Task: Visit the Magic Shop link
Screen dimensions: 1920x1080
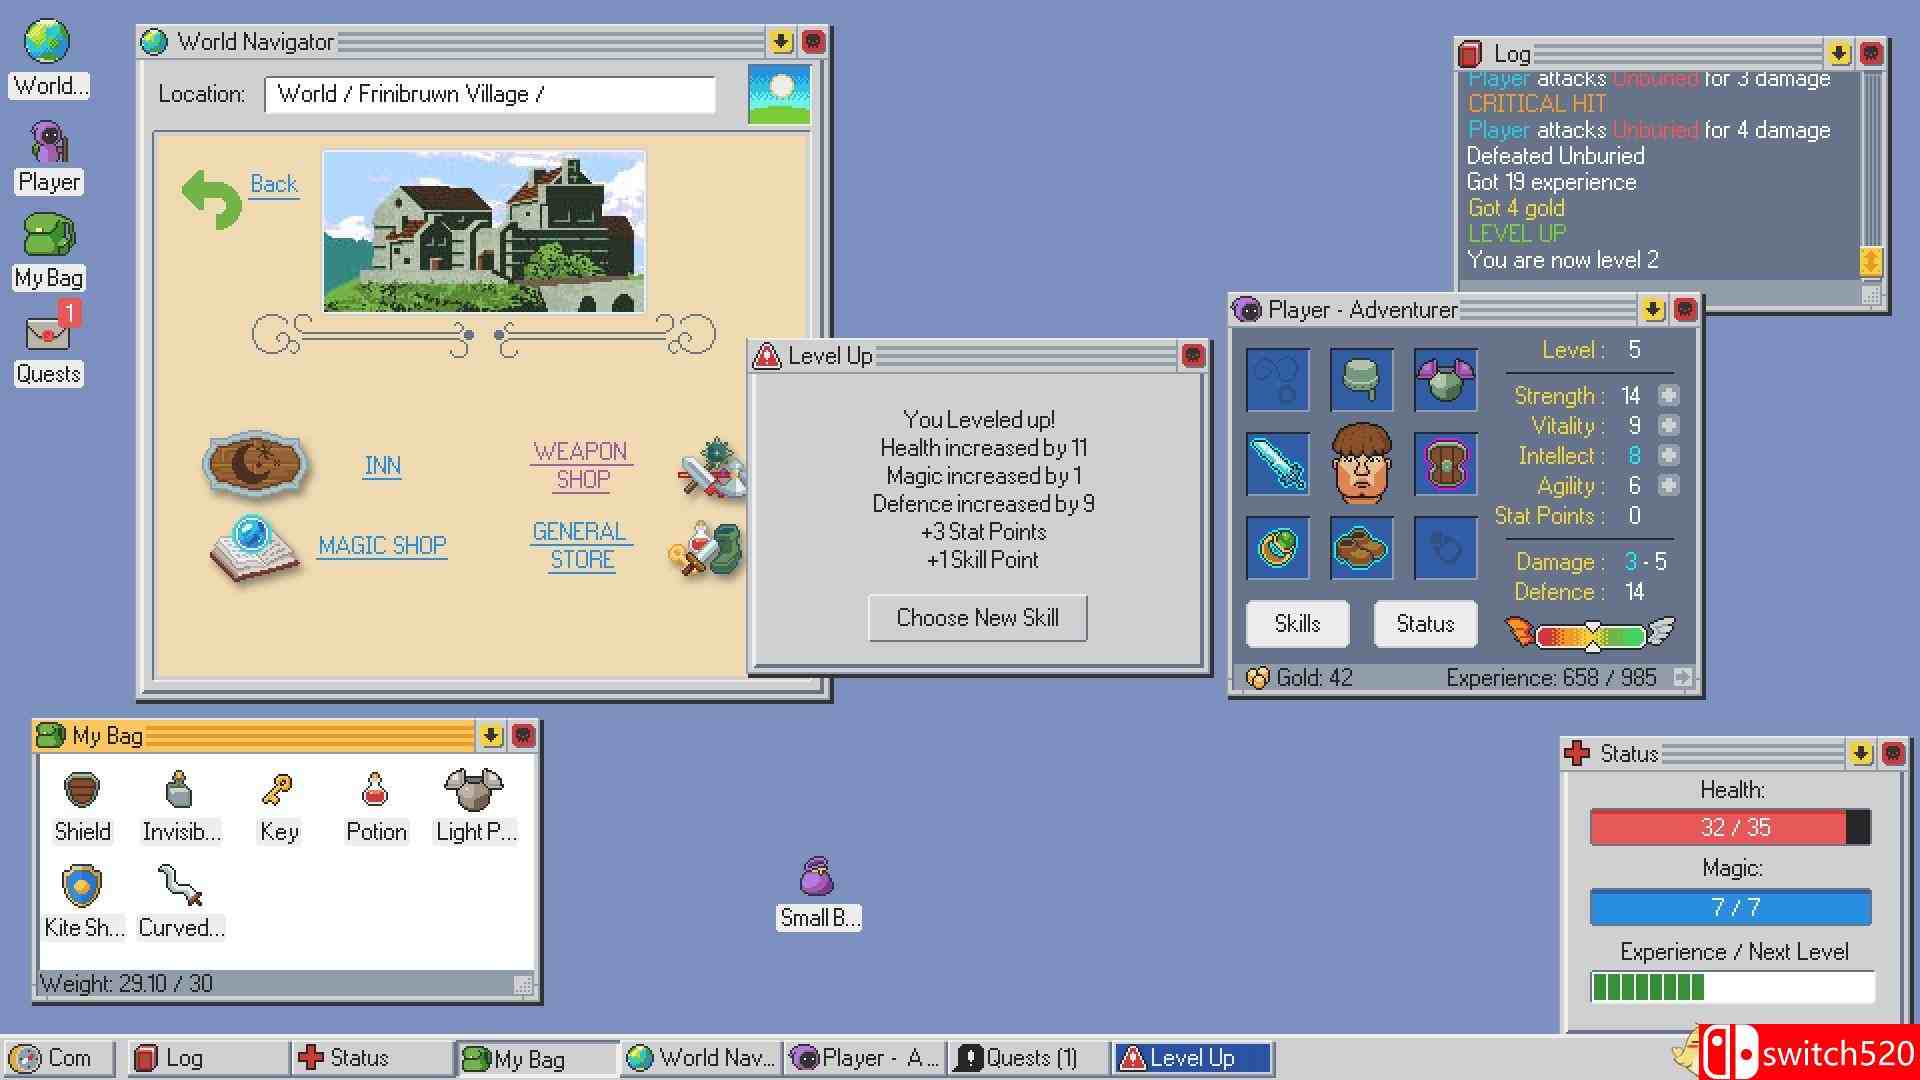Action: [x=382, y=545]
